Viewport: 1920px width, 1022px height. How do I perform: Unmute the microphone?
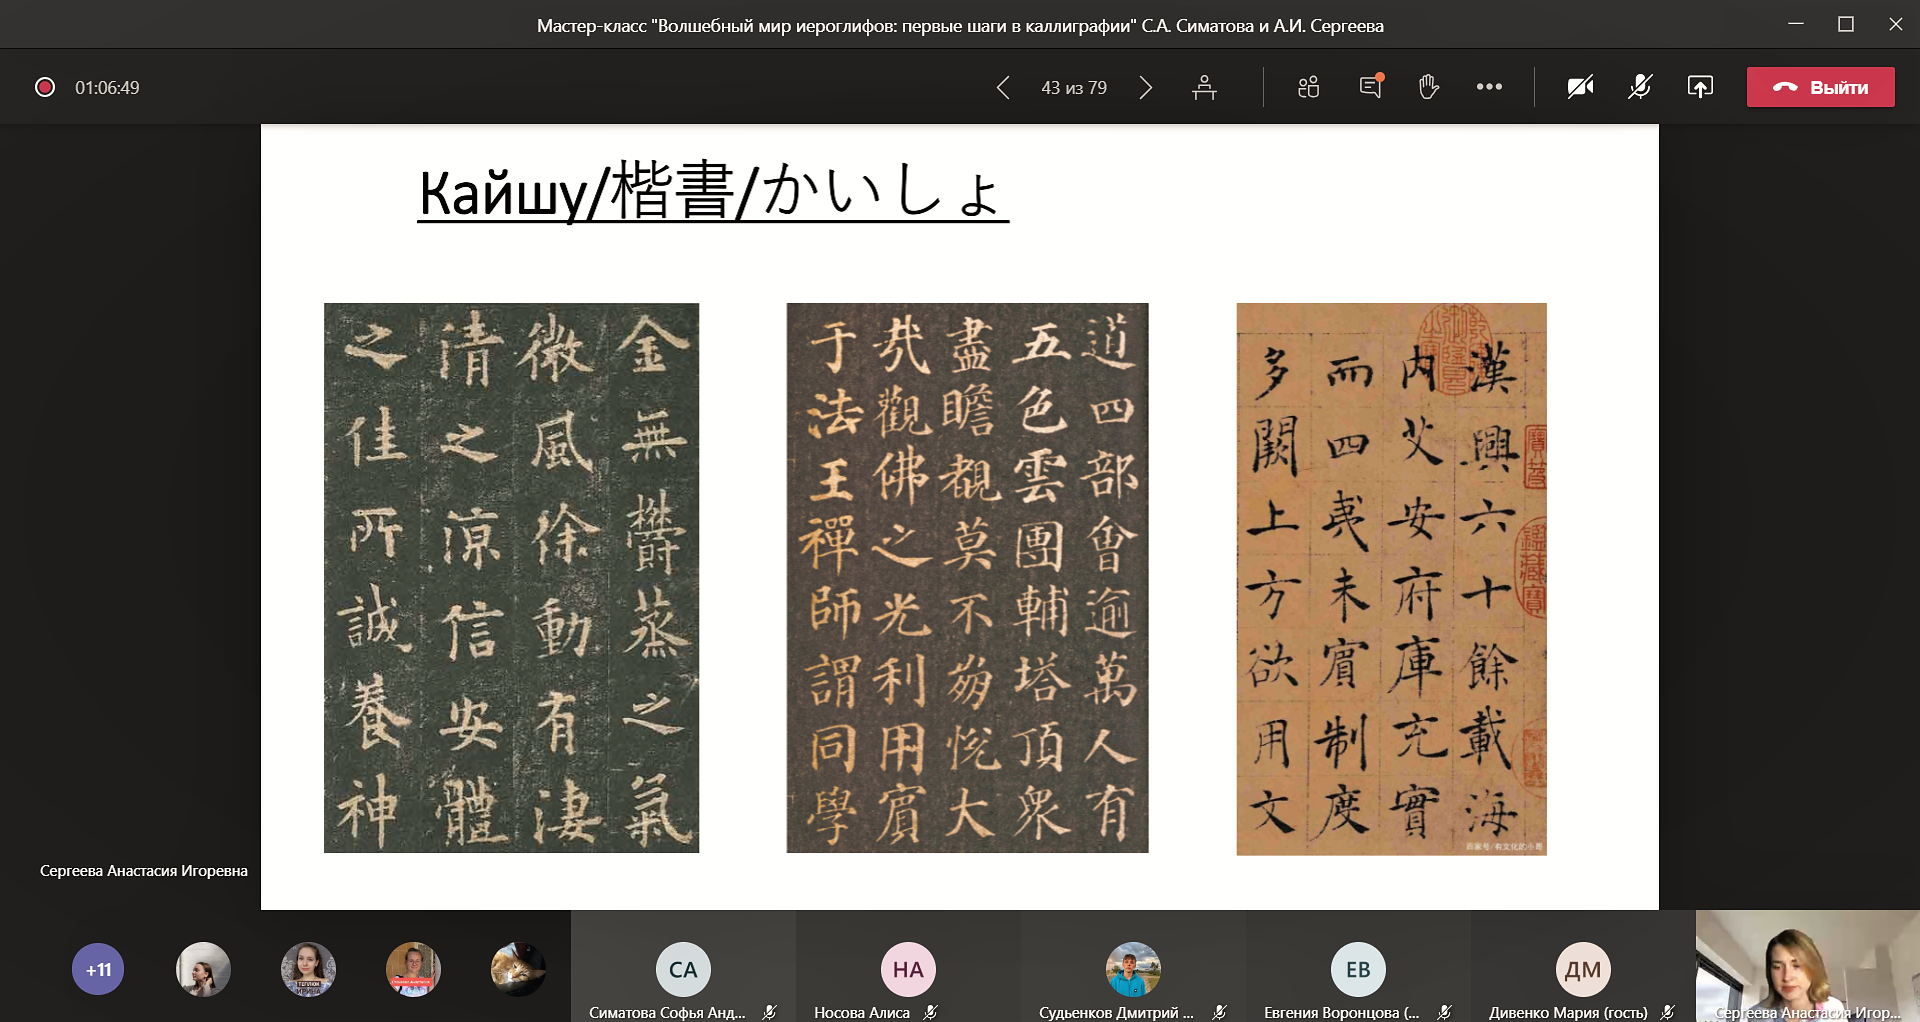[1640, 88]
